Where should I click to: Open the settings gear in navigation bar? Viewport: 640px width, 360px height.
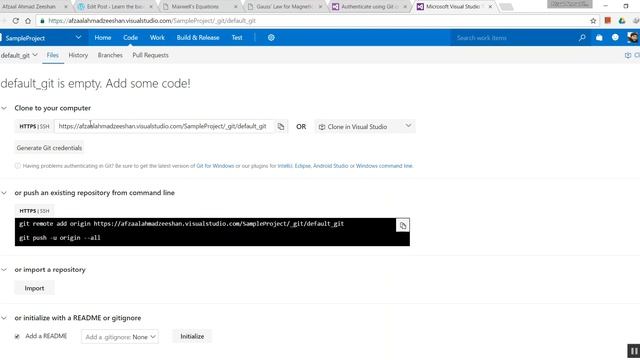271,38
